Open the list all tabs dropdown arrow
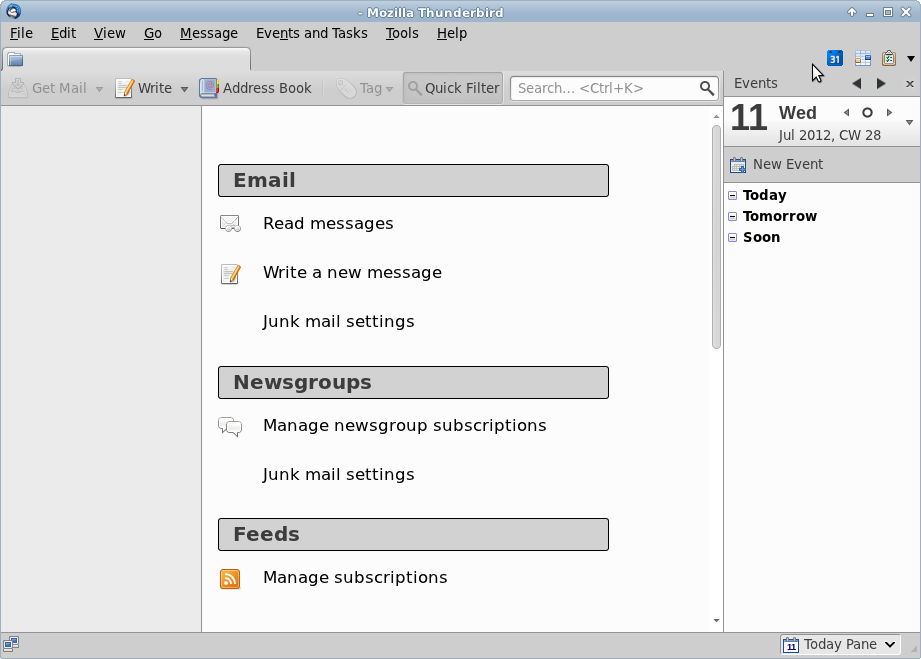 tap(910, 59)
